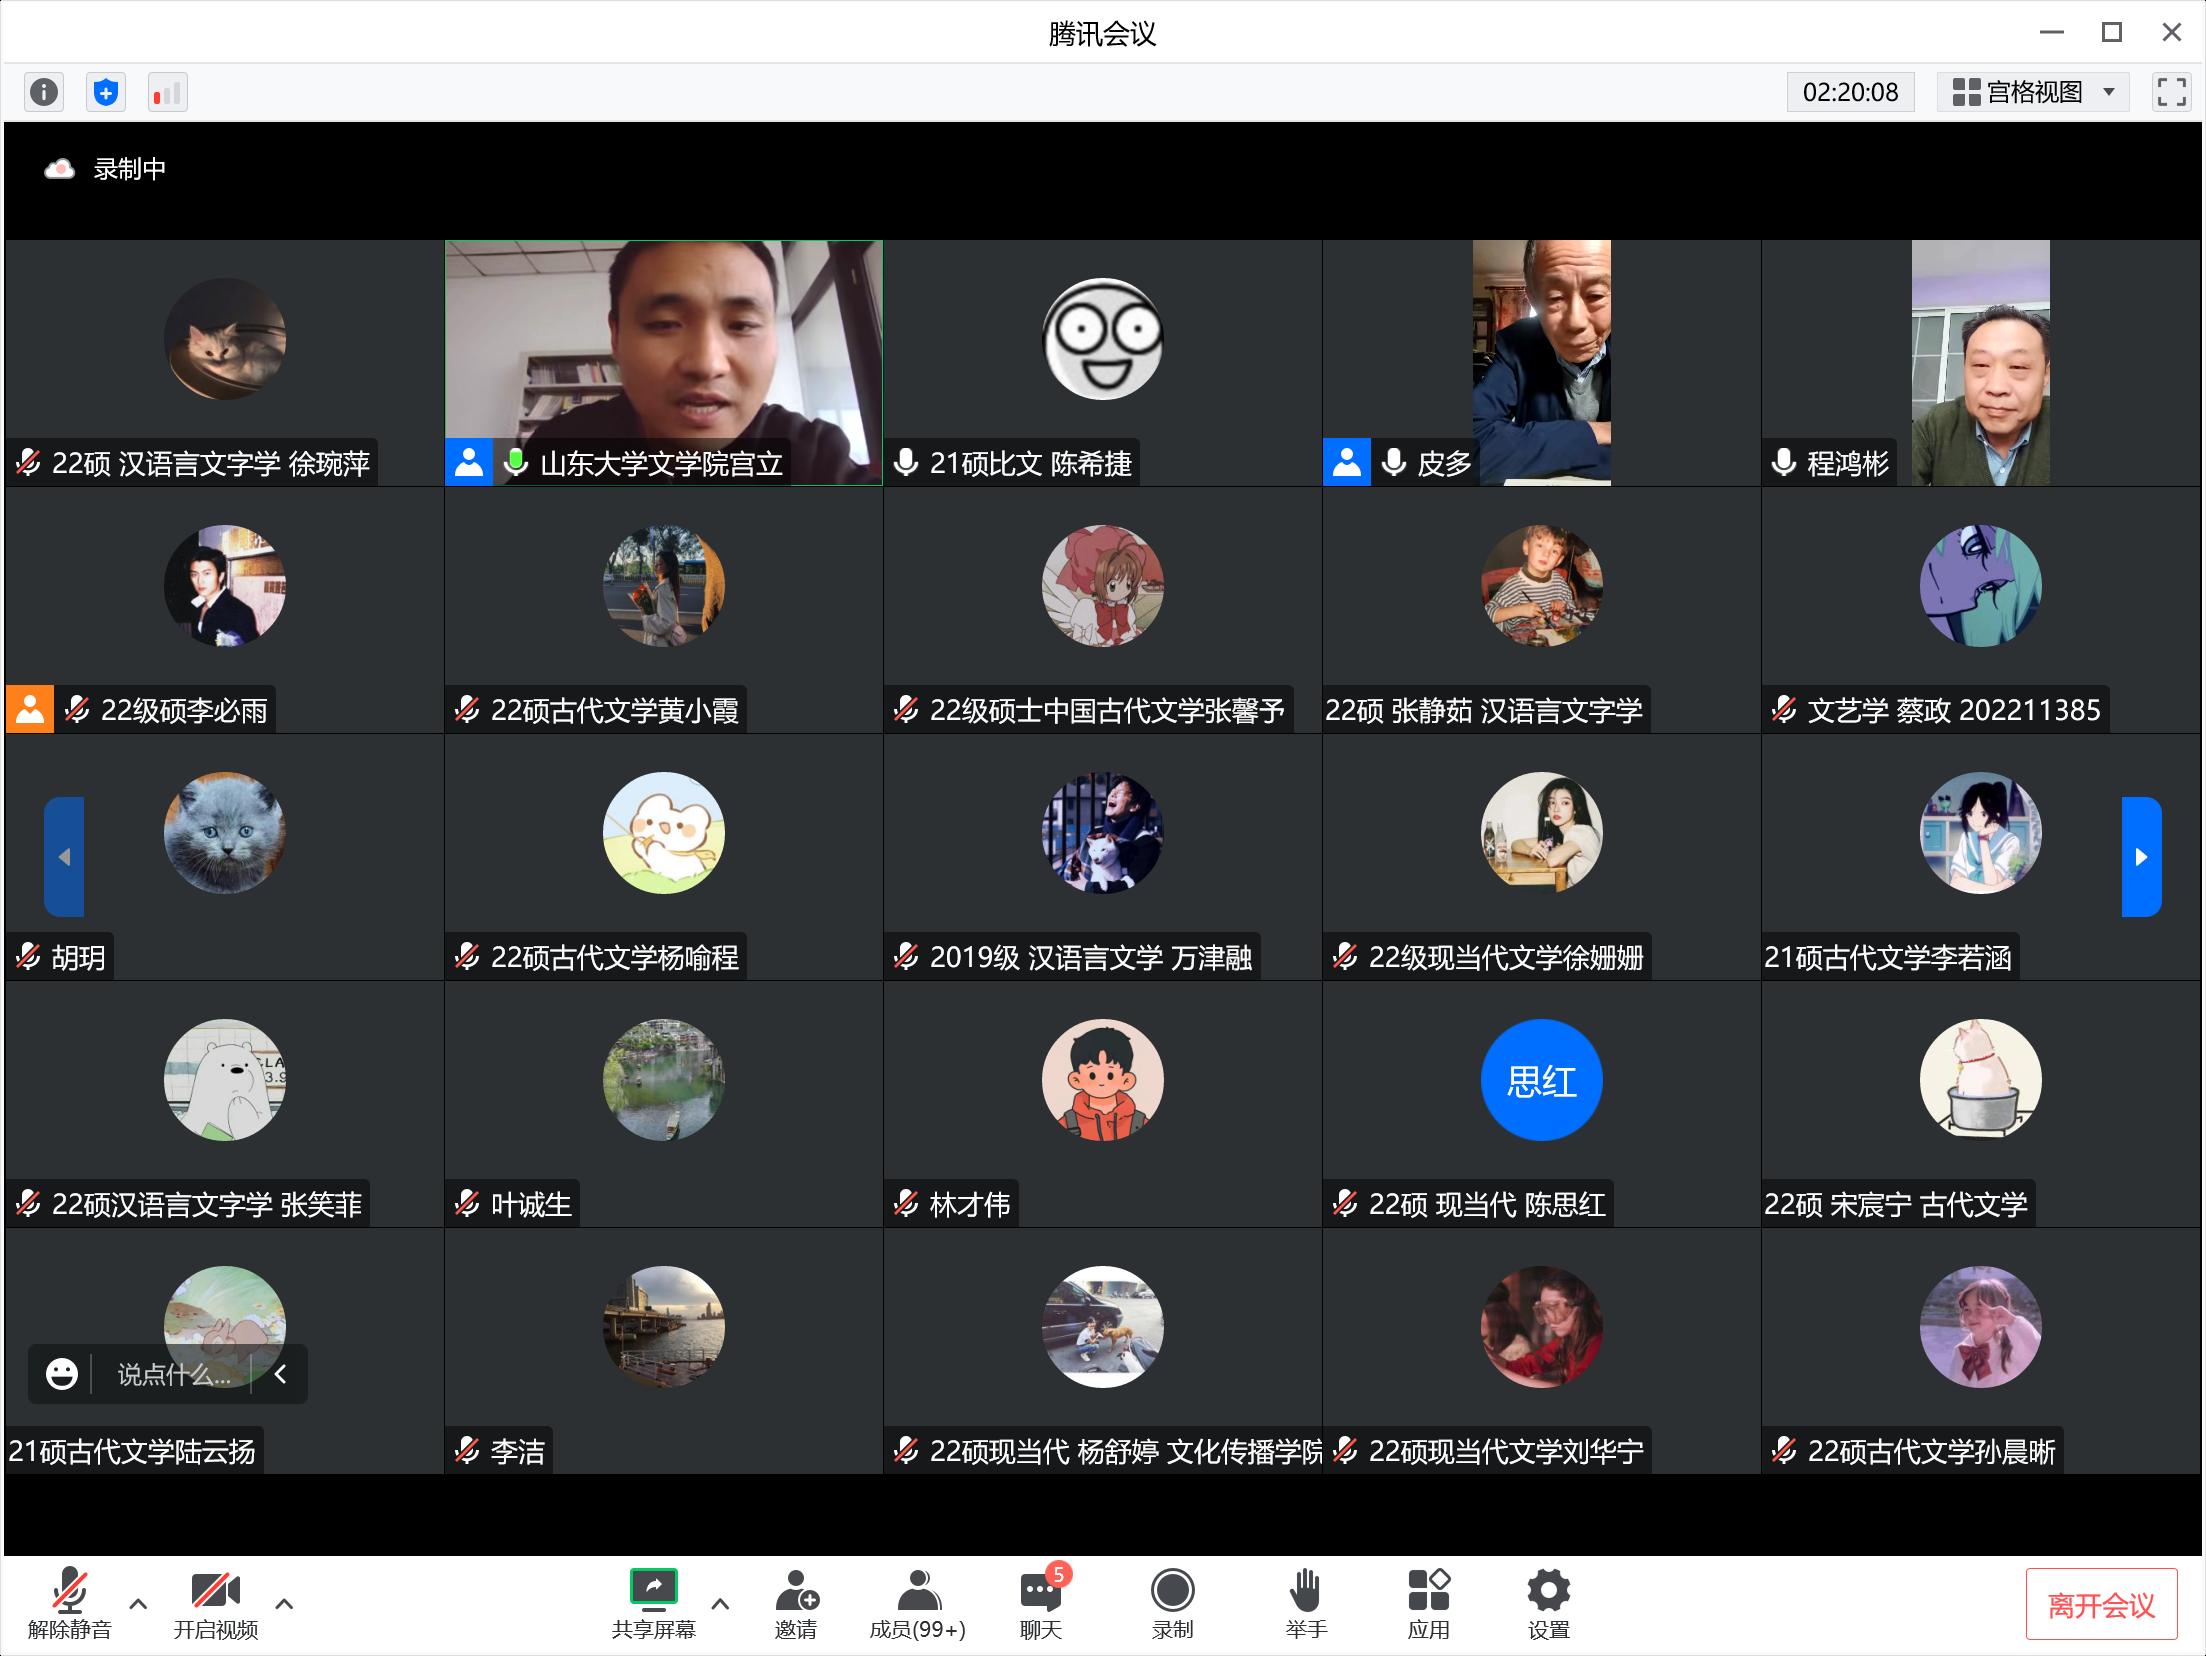Enter full screen mode

pos(2171,92)
